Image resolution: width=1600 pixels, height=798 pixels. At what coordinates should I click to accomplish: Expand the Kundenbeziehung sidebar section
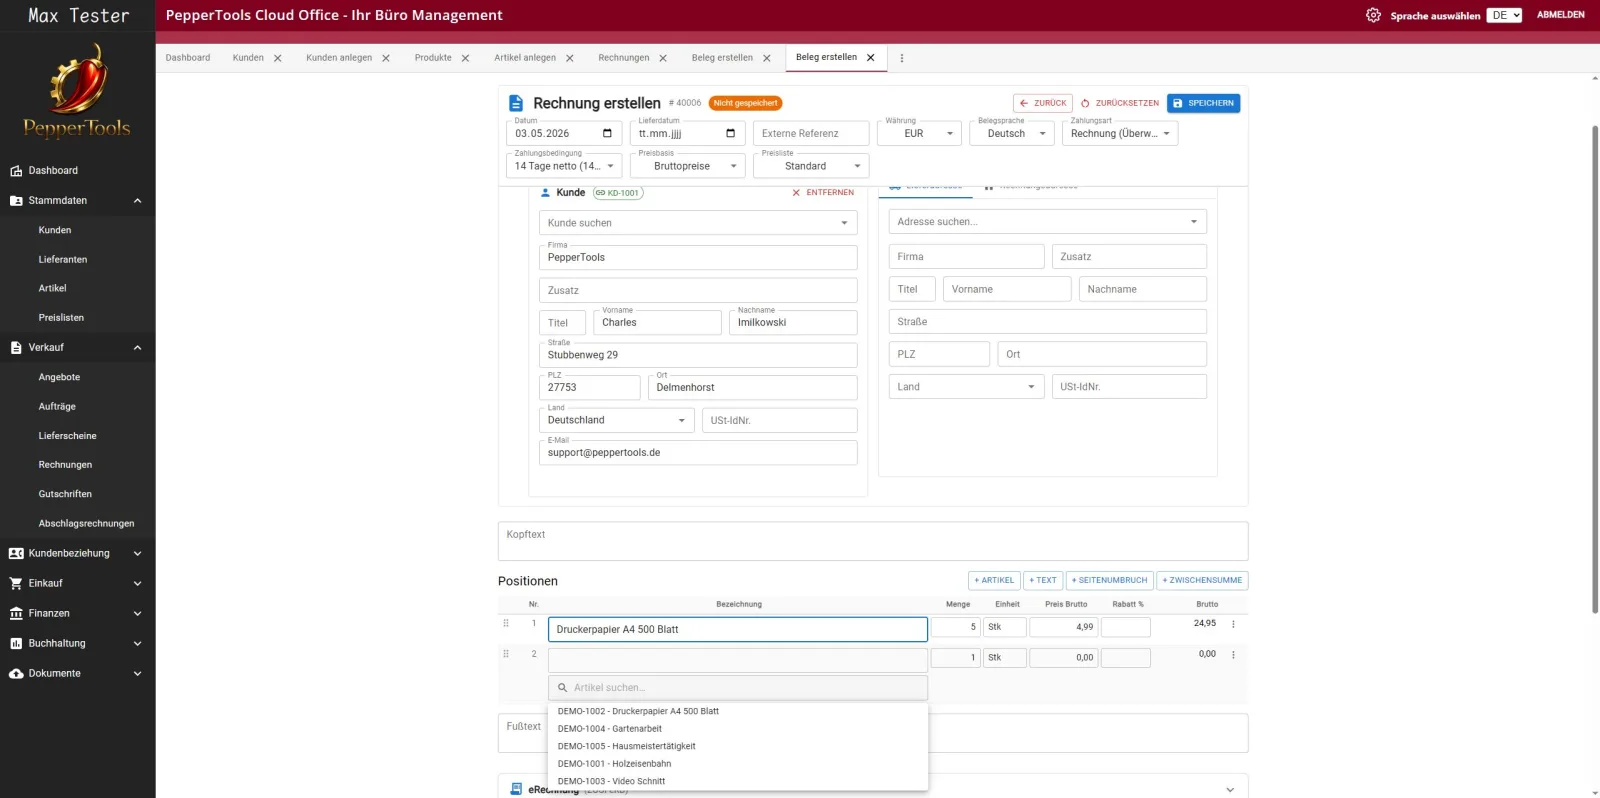tap(137, 554)
